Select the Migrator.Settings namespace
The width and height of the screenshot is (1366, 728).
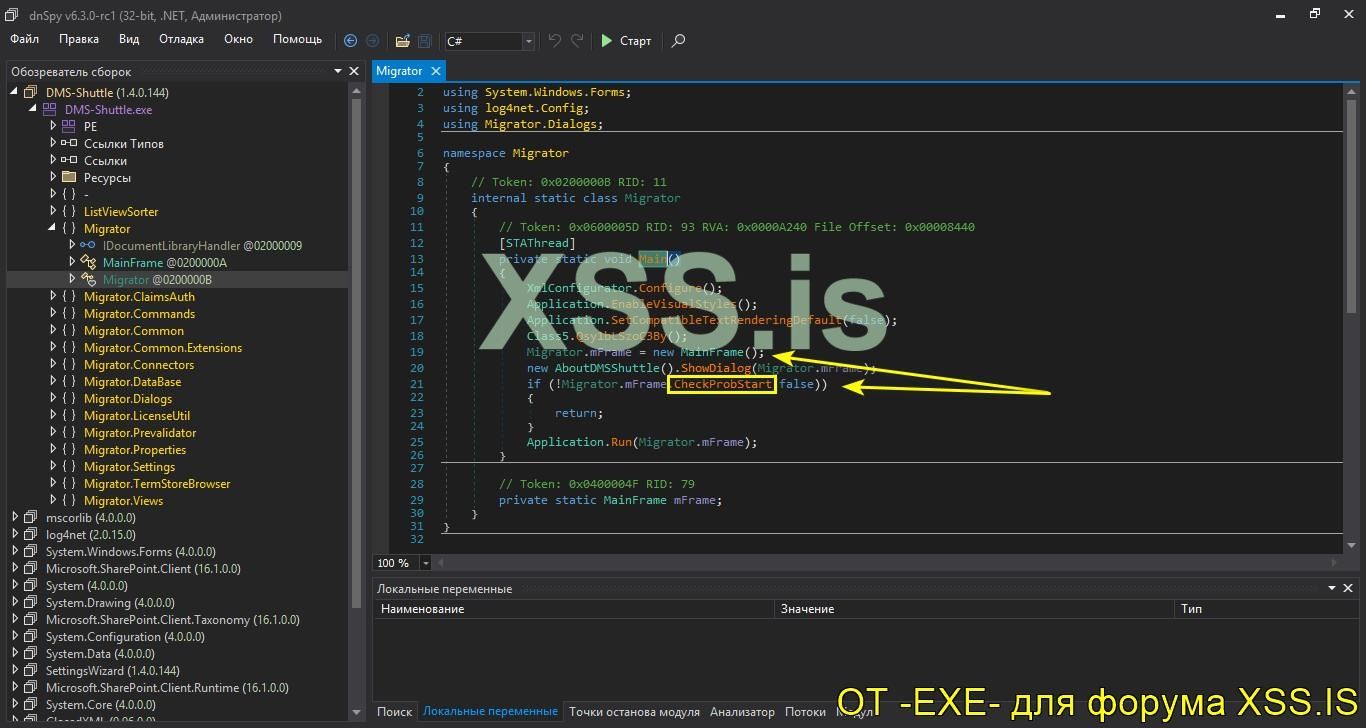pos(129,467)
